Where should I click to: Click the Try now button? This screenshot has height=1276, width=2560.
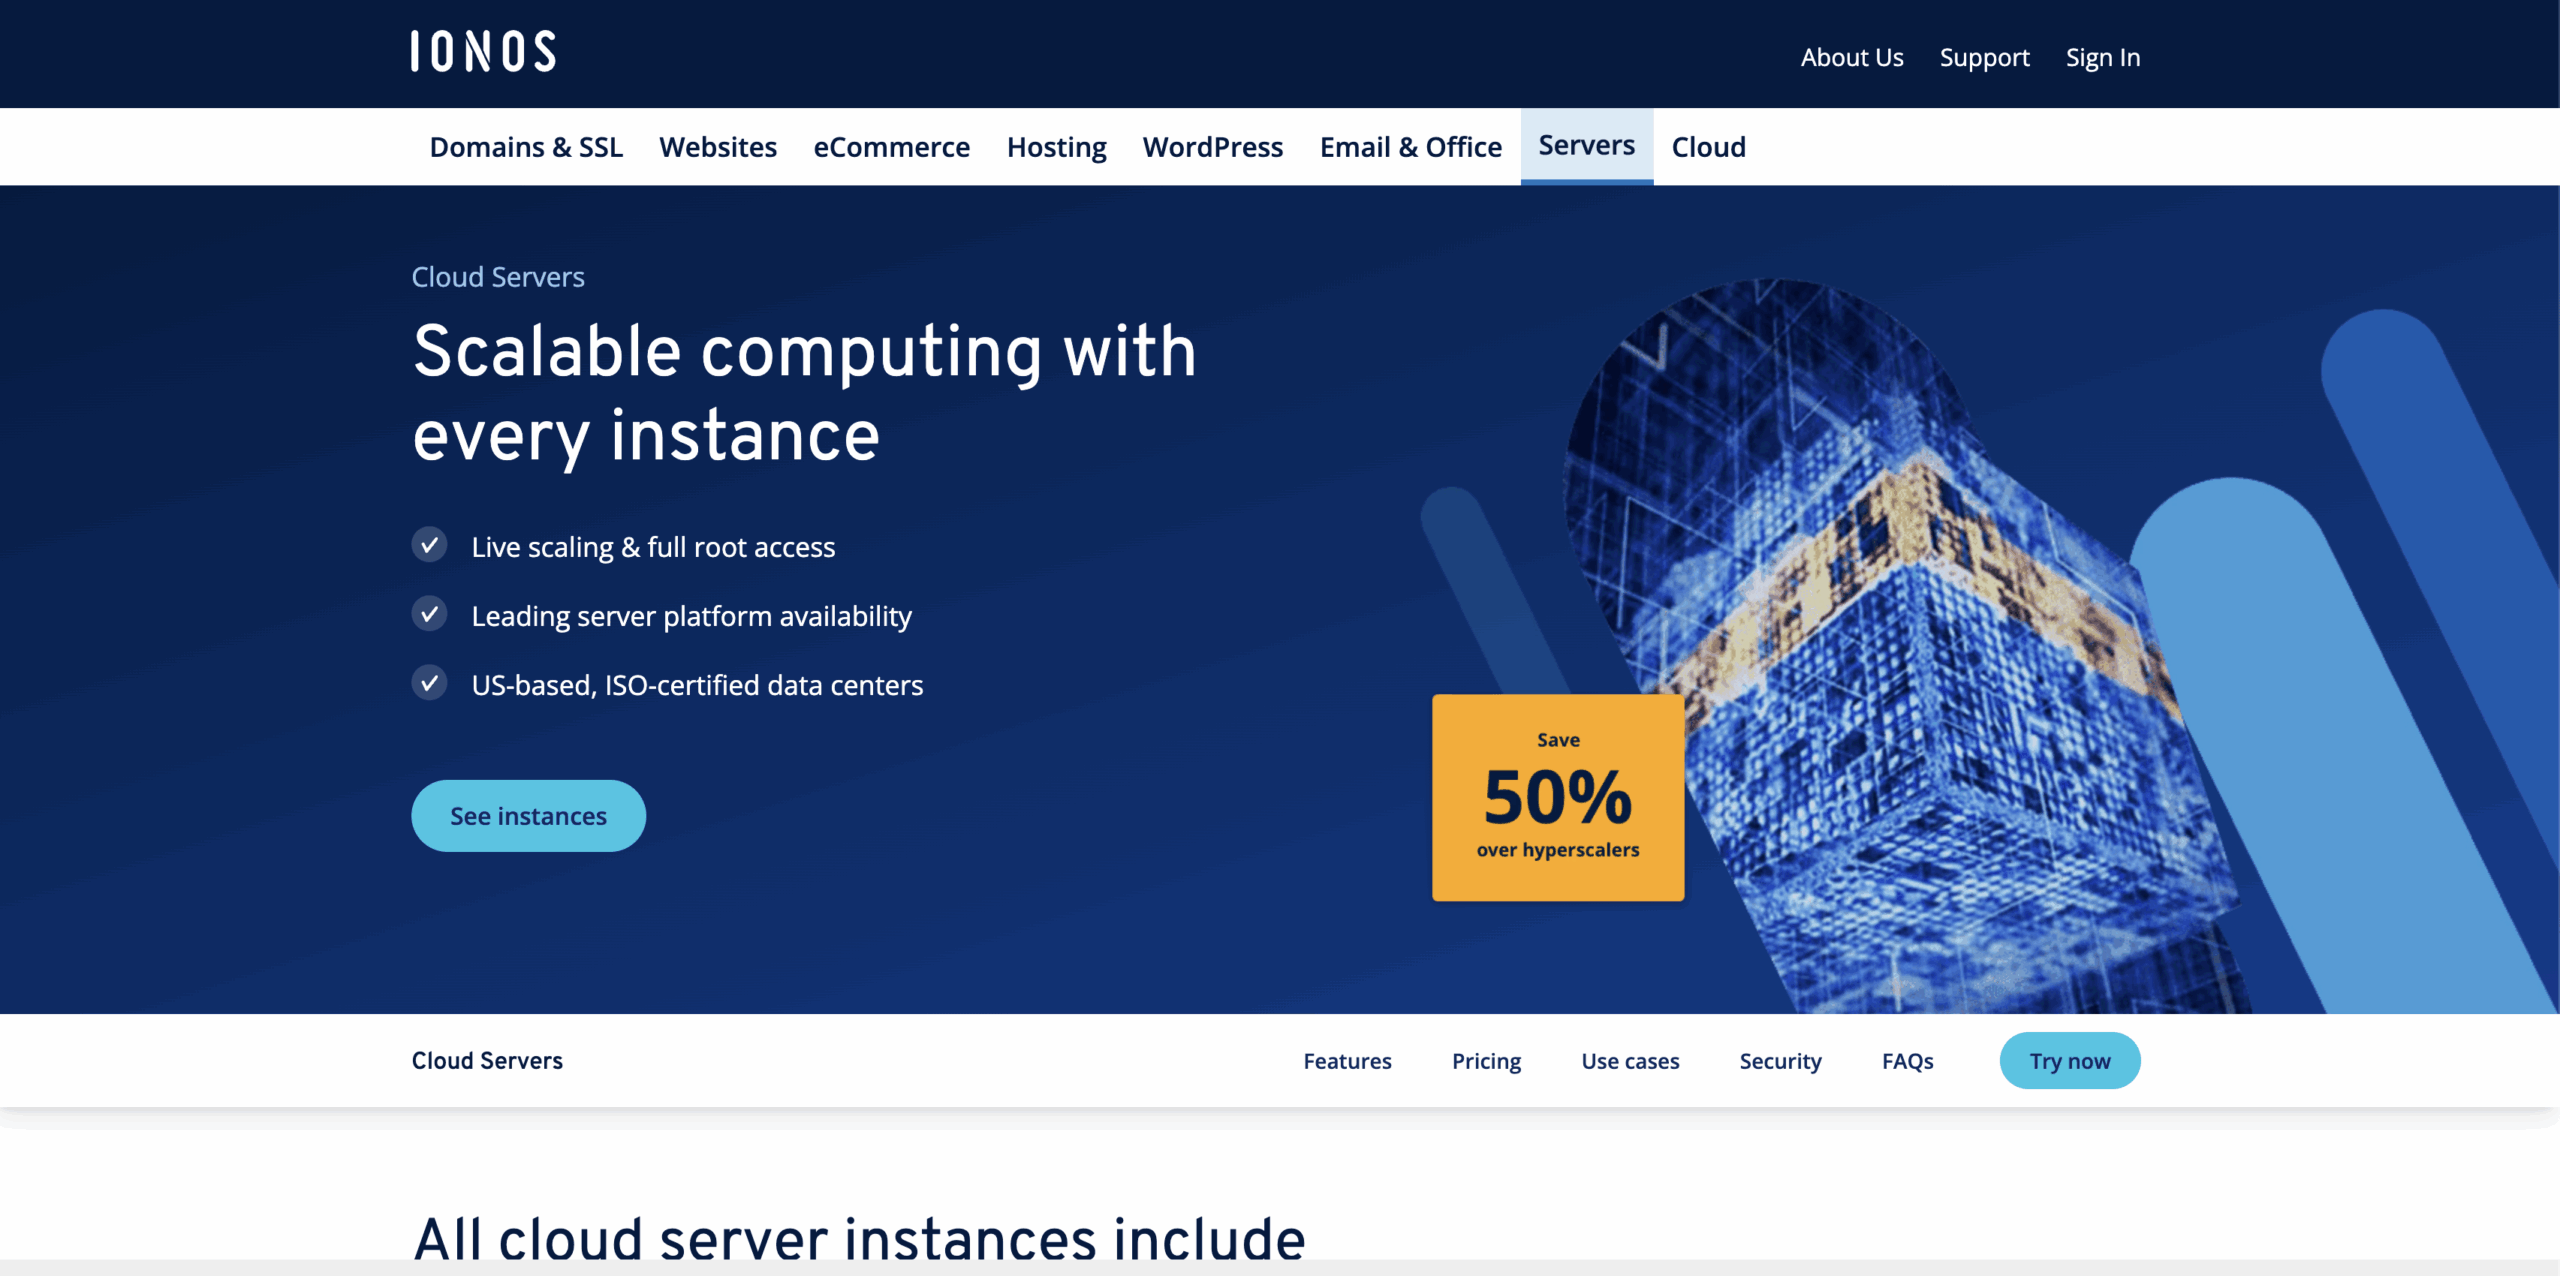pyautogui.click(x=2070, y=1061)
